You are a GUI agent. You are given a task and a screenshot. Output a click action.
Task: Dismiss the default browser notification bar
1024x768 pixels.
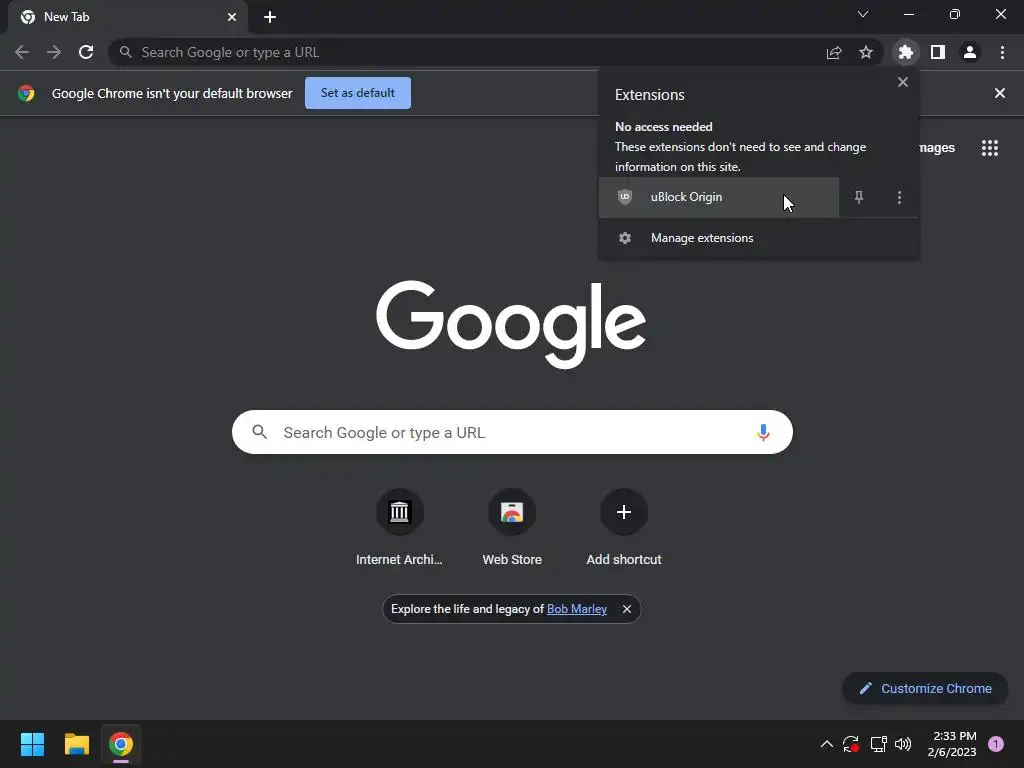pos(999,93)
